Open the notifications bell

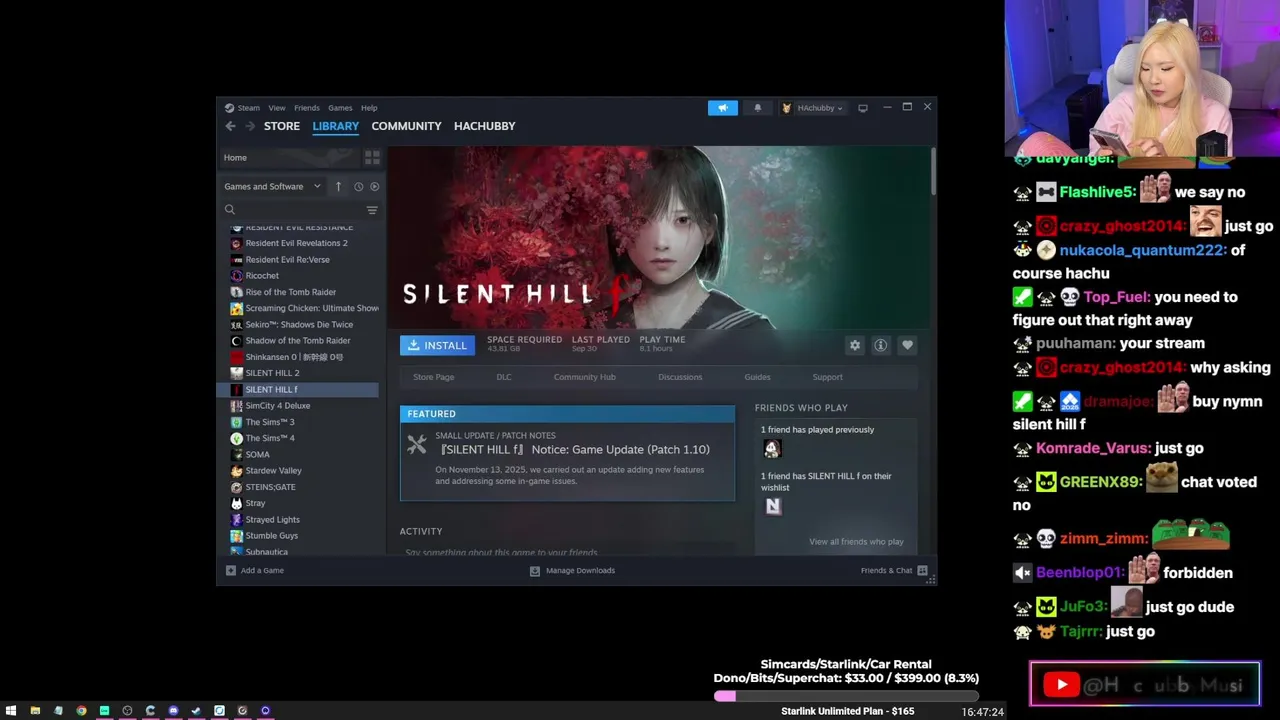click(757, 108)
